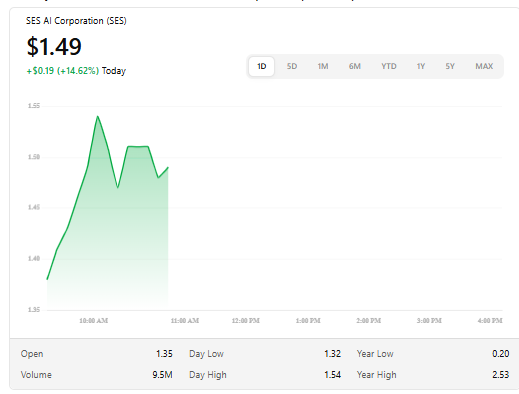Click the 10:00 AM axis label
This screenshot has height=394, width=519.
click(x=94, y=321)
